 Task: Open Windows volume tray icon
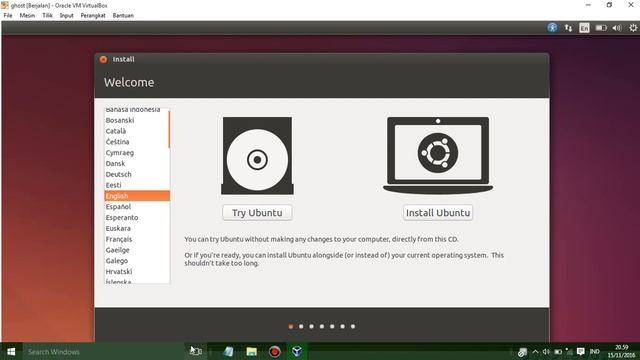[546, 351]
